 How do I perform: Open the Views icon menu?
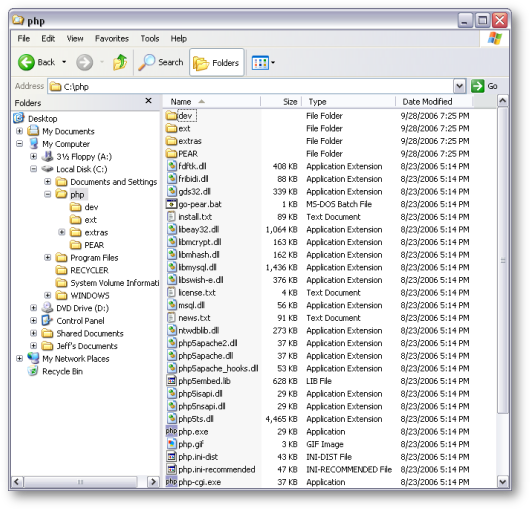coord(260,63)
